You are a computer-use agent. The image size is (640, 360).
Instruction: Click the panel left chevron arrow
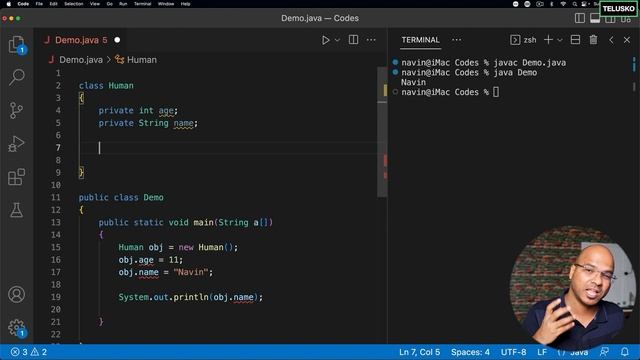point(611,40)
